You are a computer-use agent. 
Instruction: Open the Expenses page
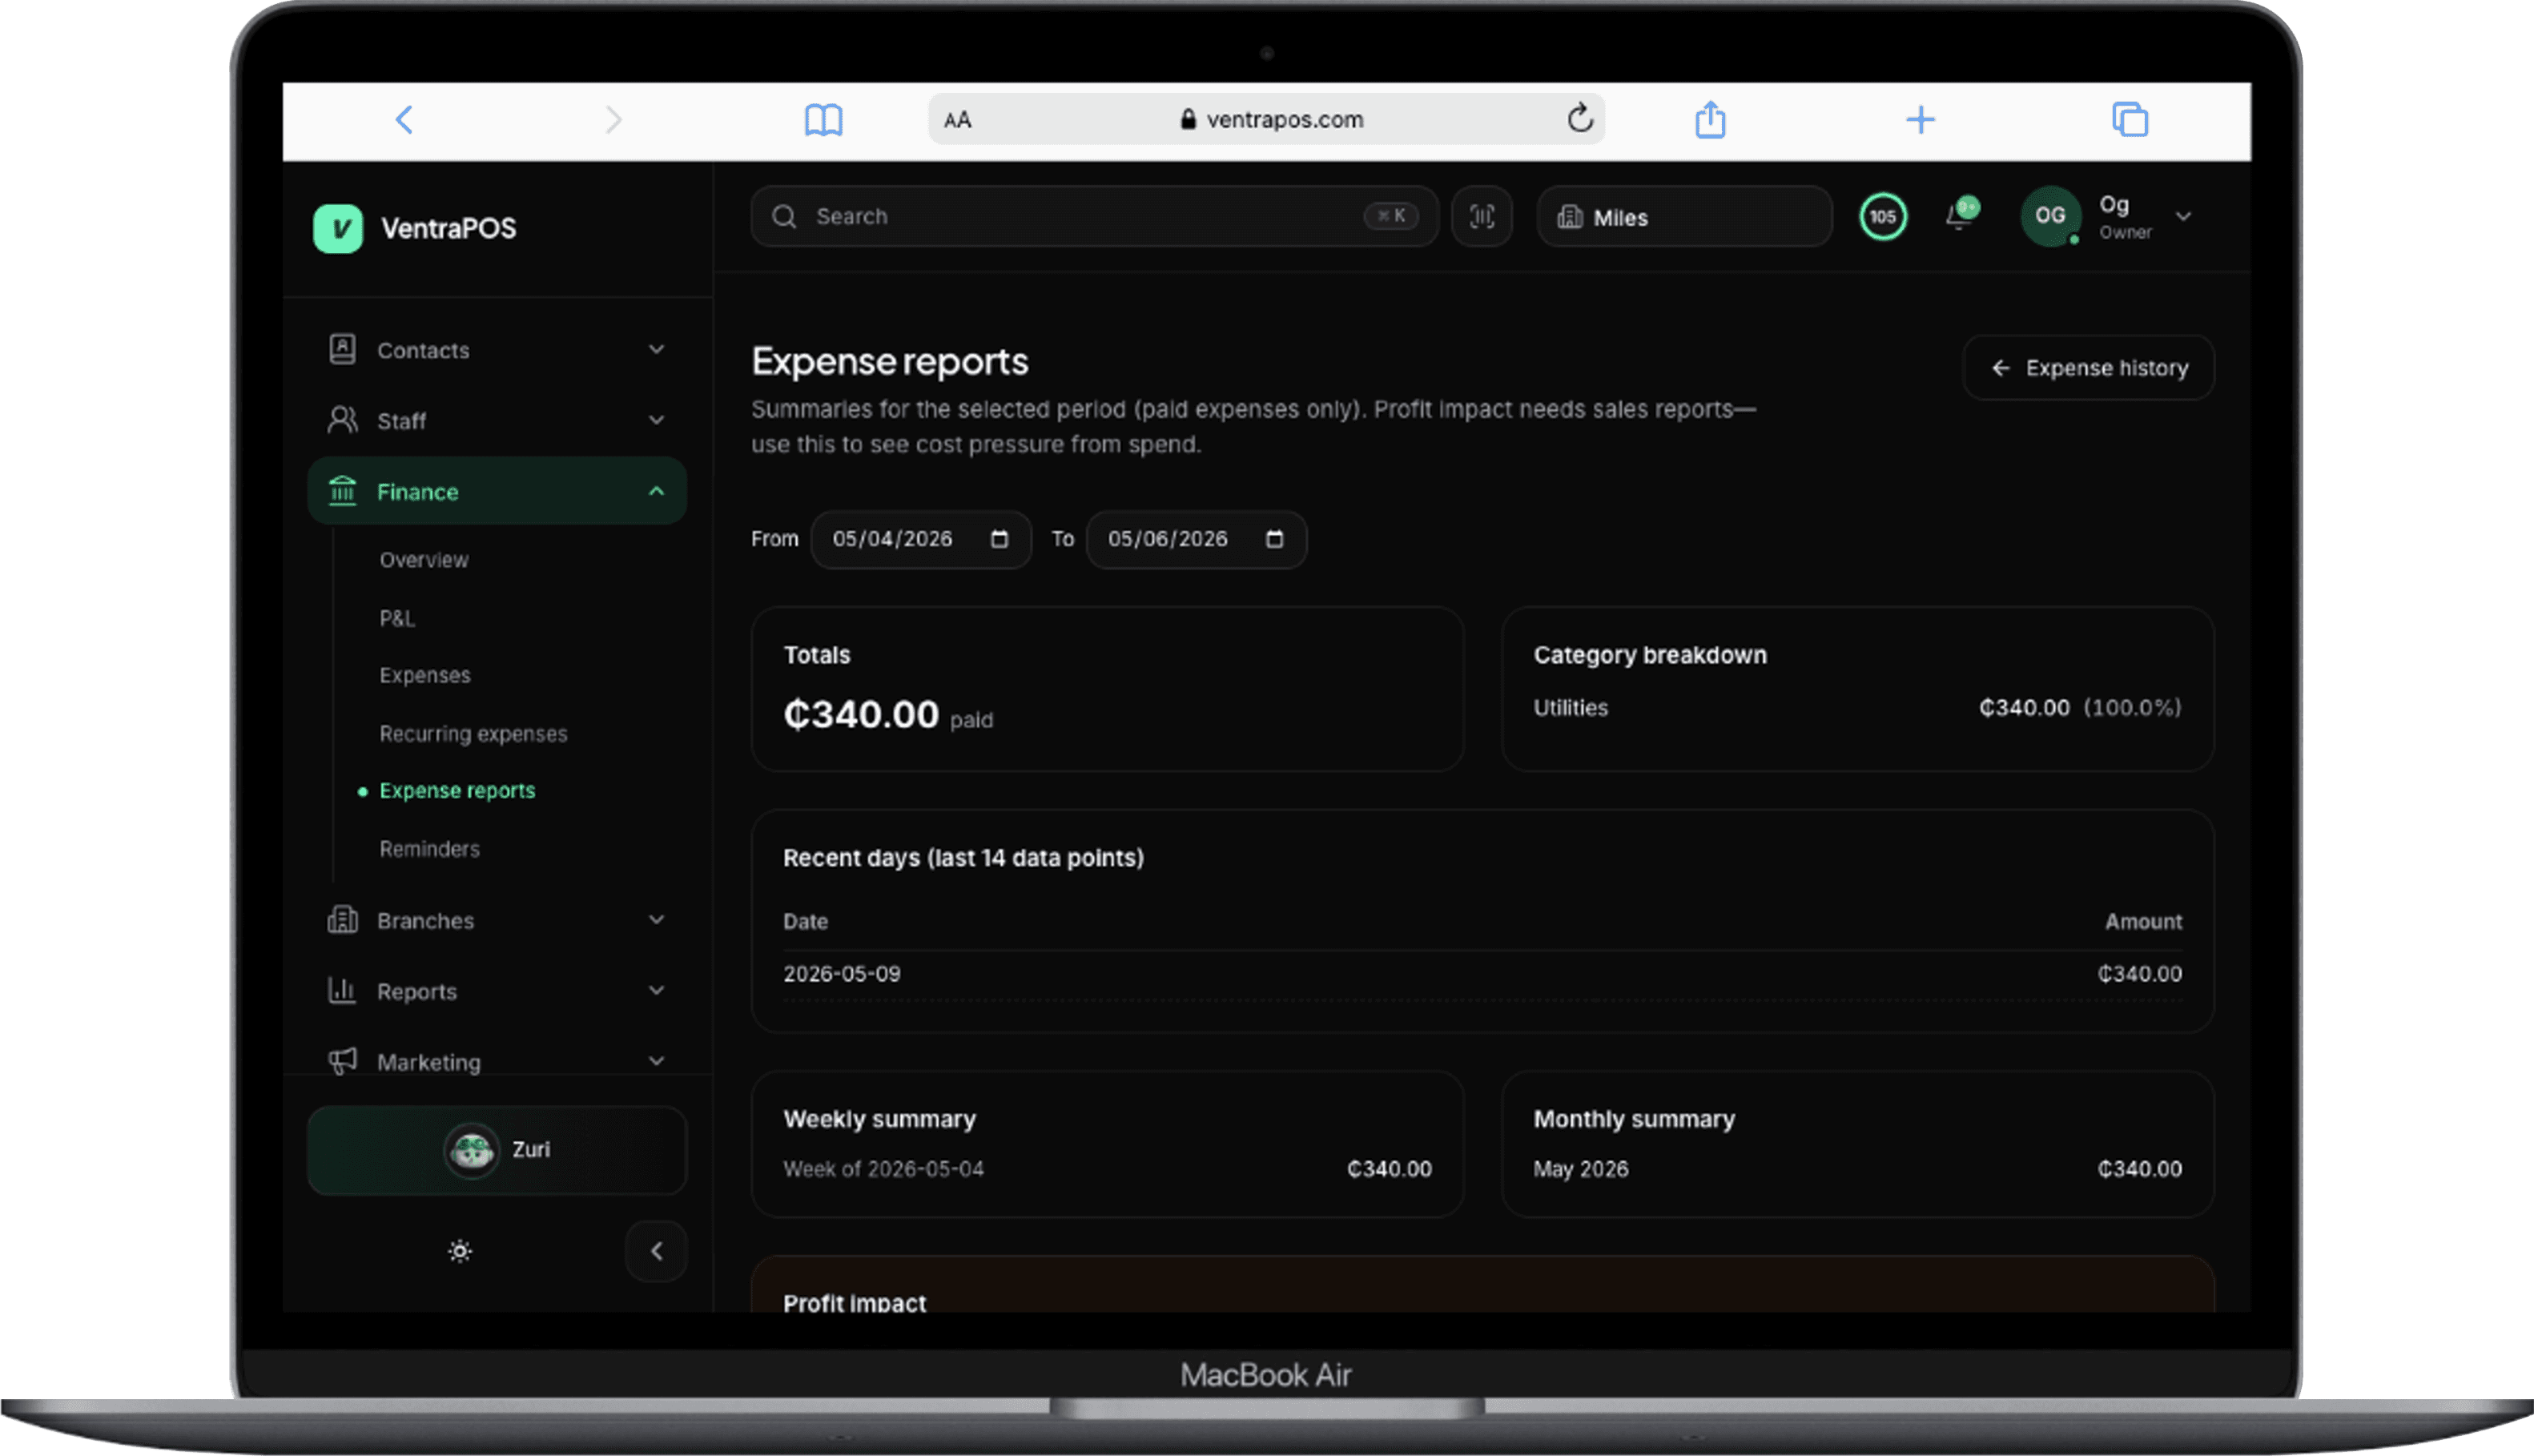coord(425,675)
